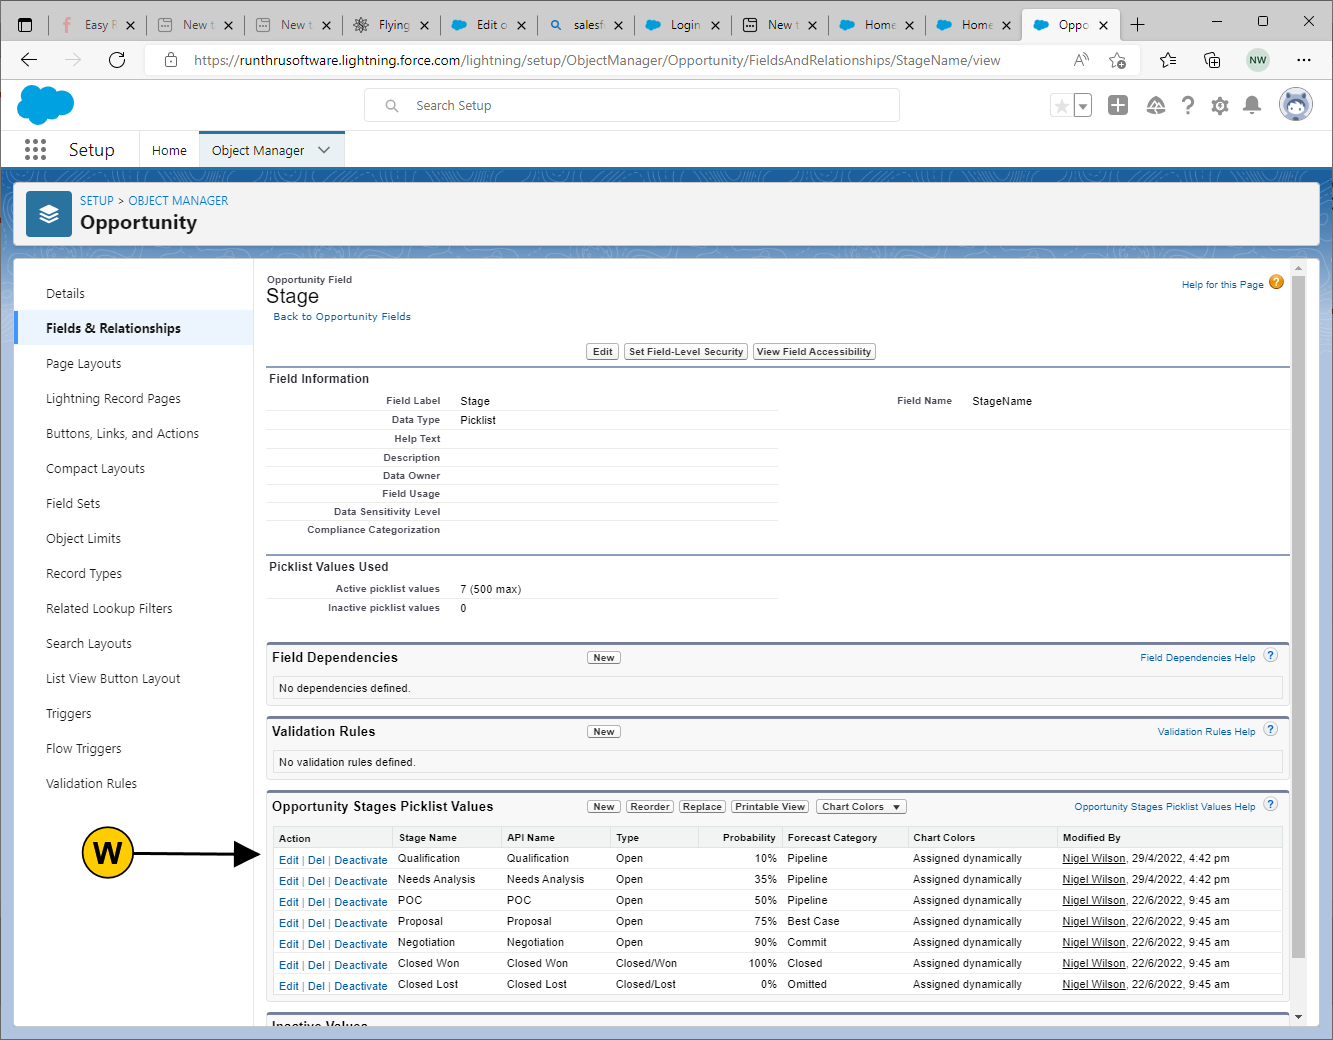
Task: Open the App Launcher grid icon
Action: pyautogui.click(x=35, y=150)
